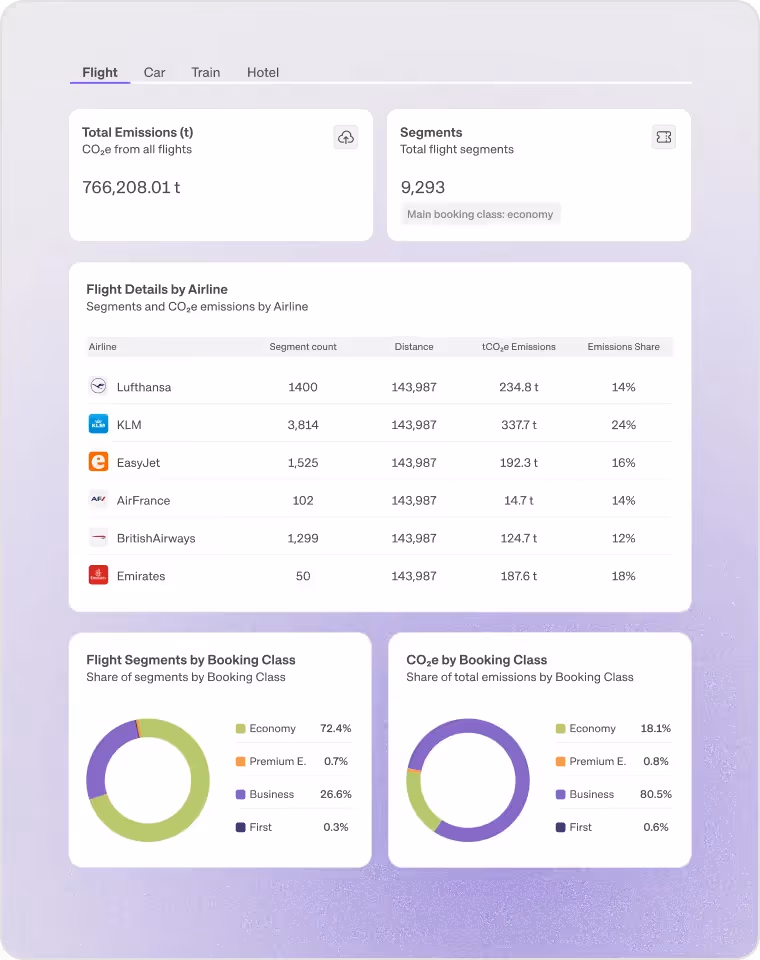Image resolution: width=760 pixels, height=960 pixels.
Task: Switch to the Car tab
Action: pyautogui.click(x=154, y=72)
